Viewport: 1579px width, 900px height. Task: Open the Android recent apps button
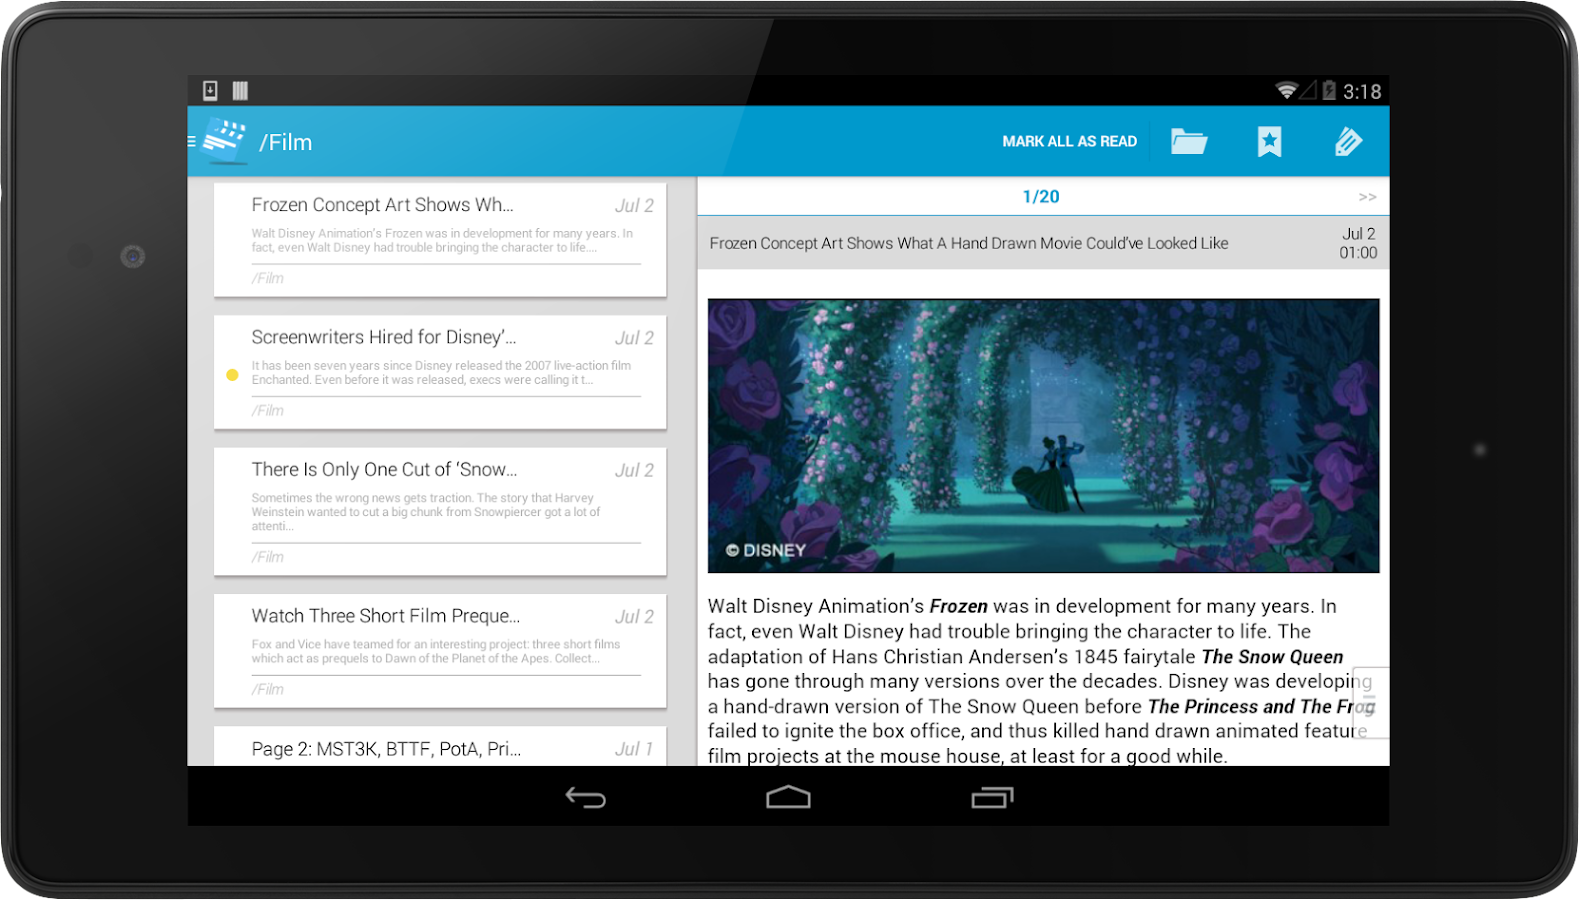click(992, 797)
